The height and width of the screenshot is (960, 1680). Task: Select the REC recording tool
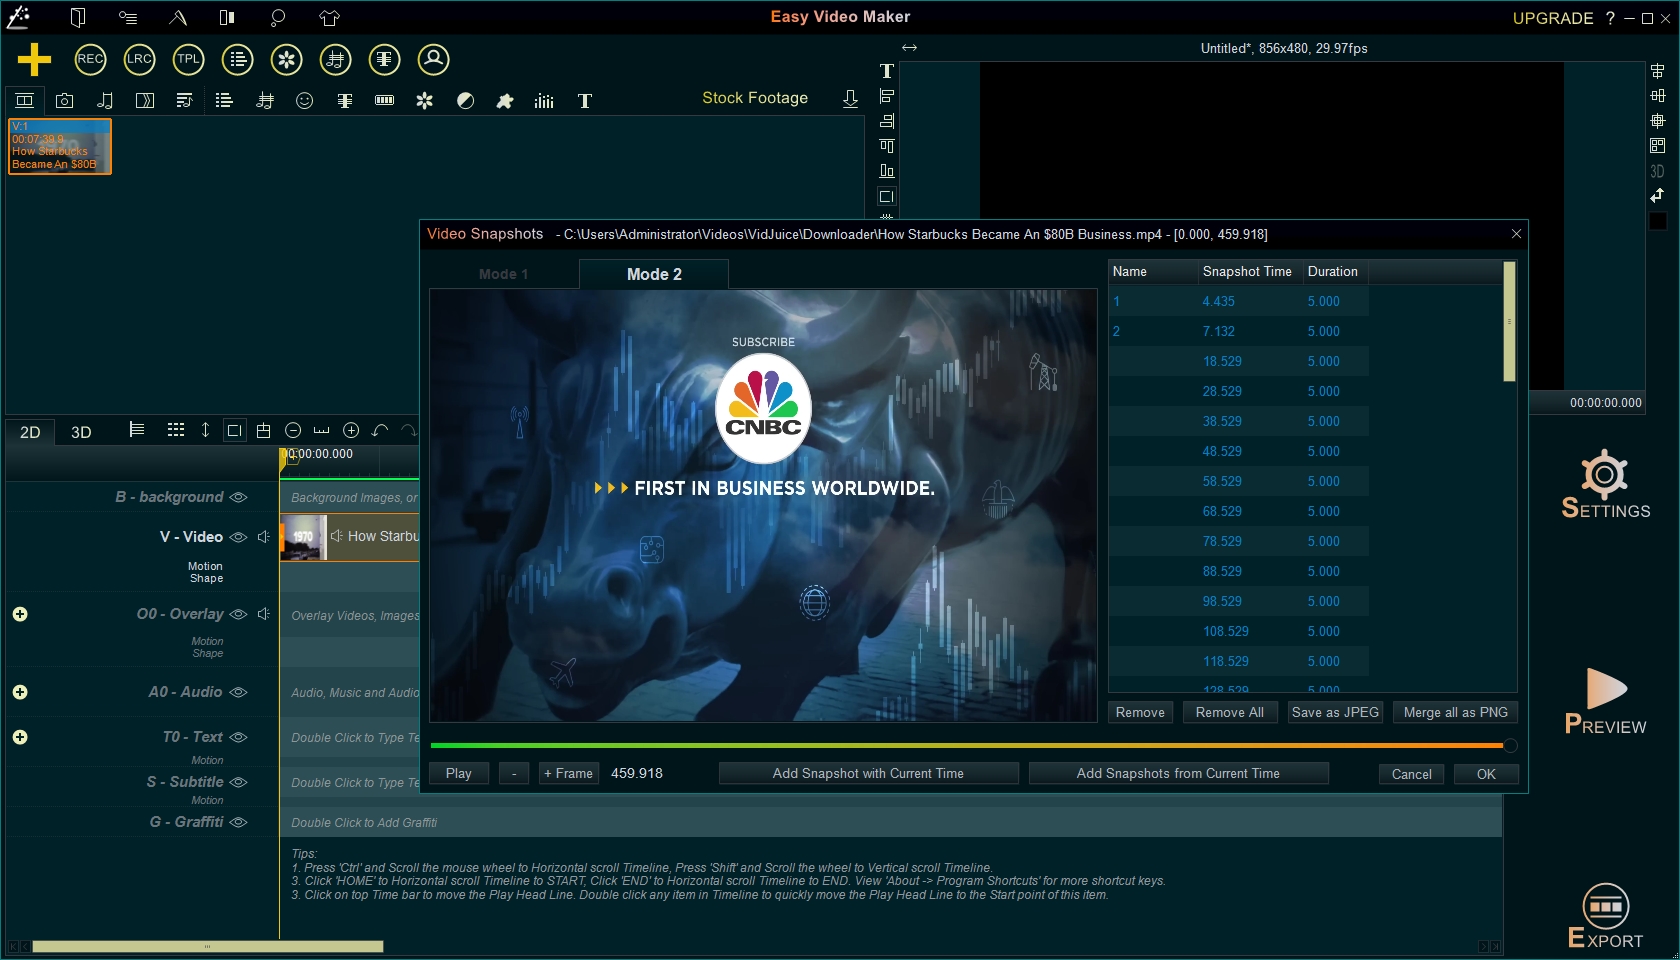point(90,59)
